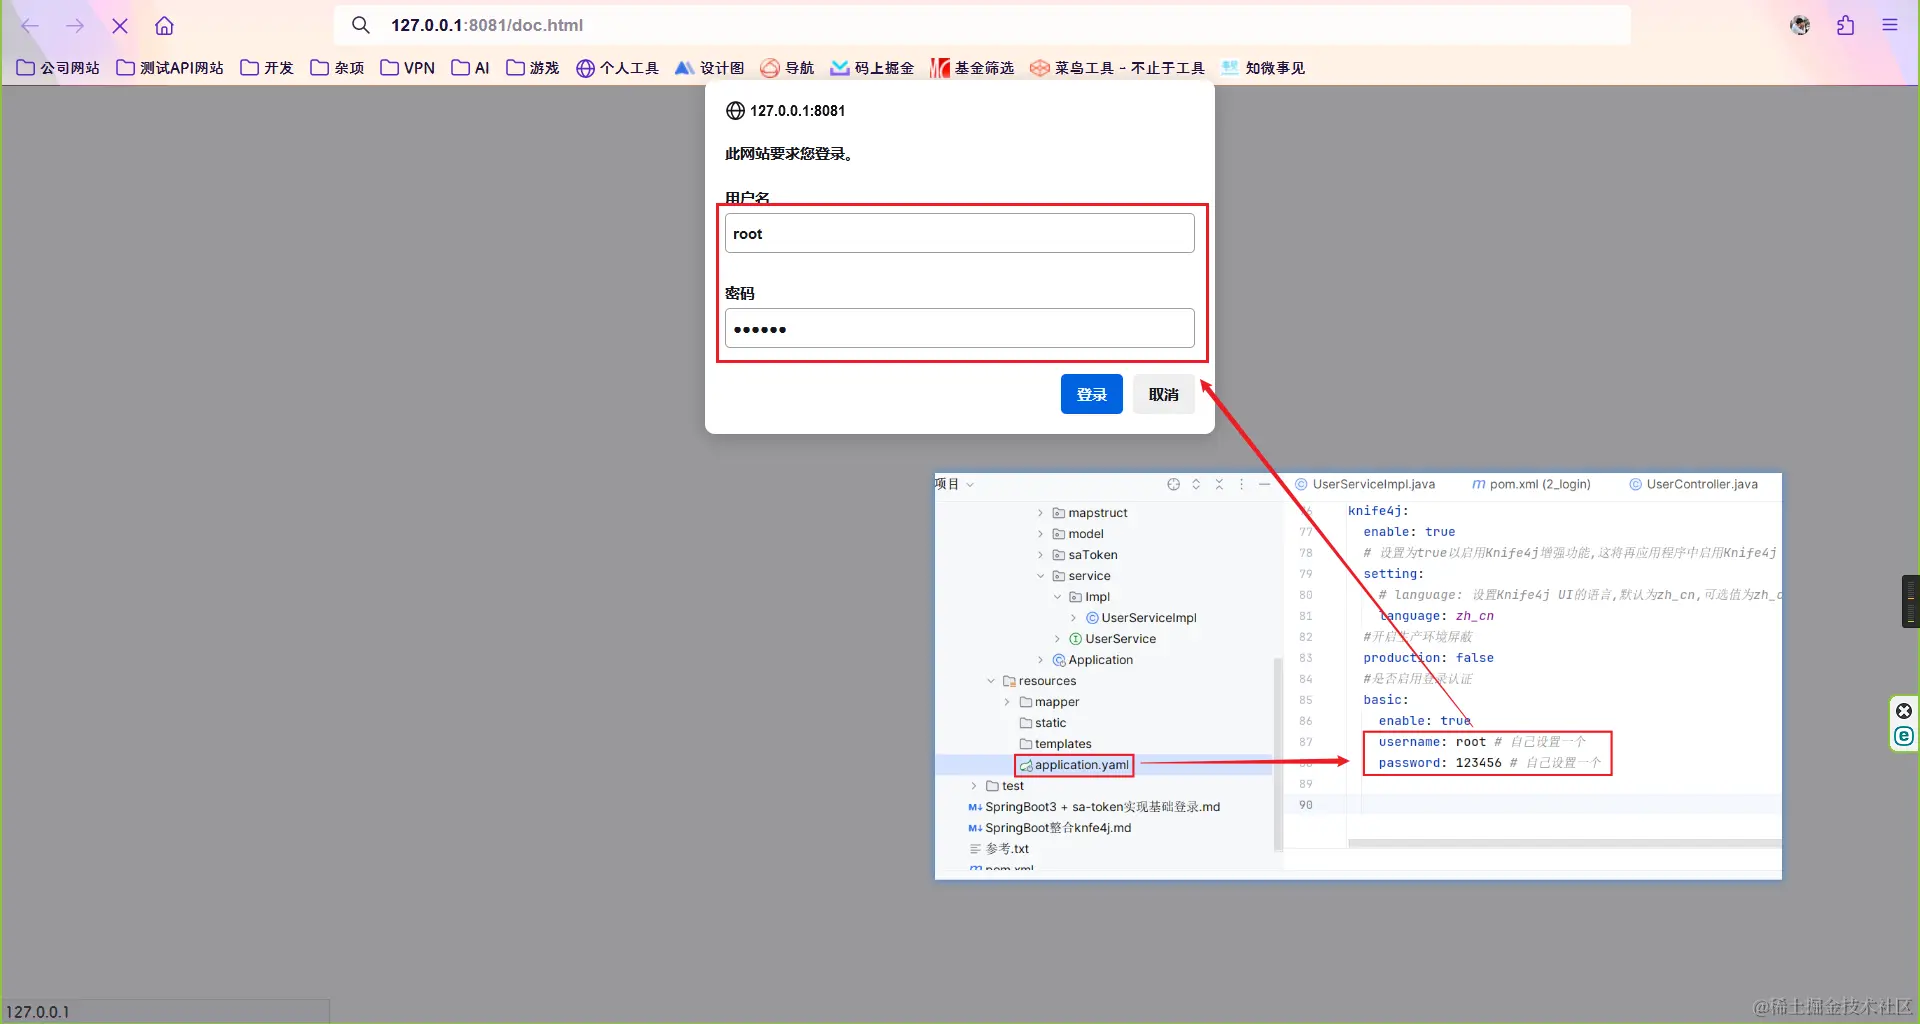Click the vertical three-dots options in IDE panel

click(x=1242, y=484)
